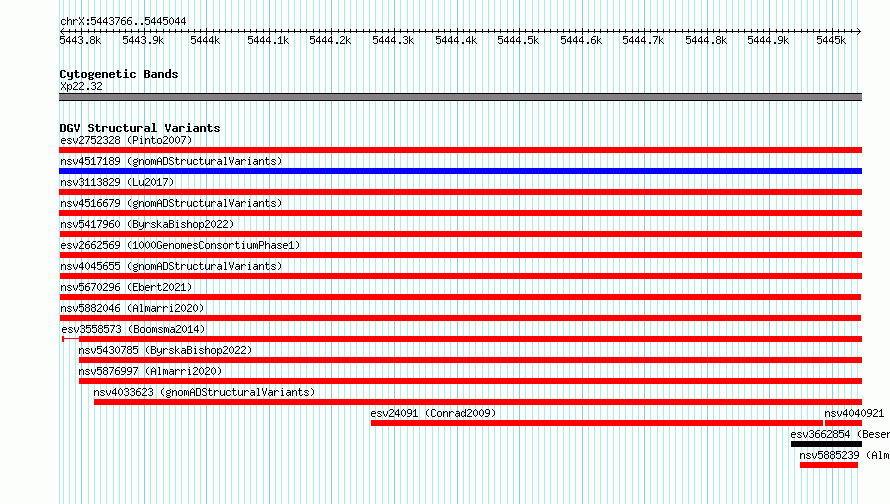The height and width of the screenshot is (504, 890).
Task: Click the red bar under nsv5417960
Action: [460, 234]
